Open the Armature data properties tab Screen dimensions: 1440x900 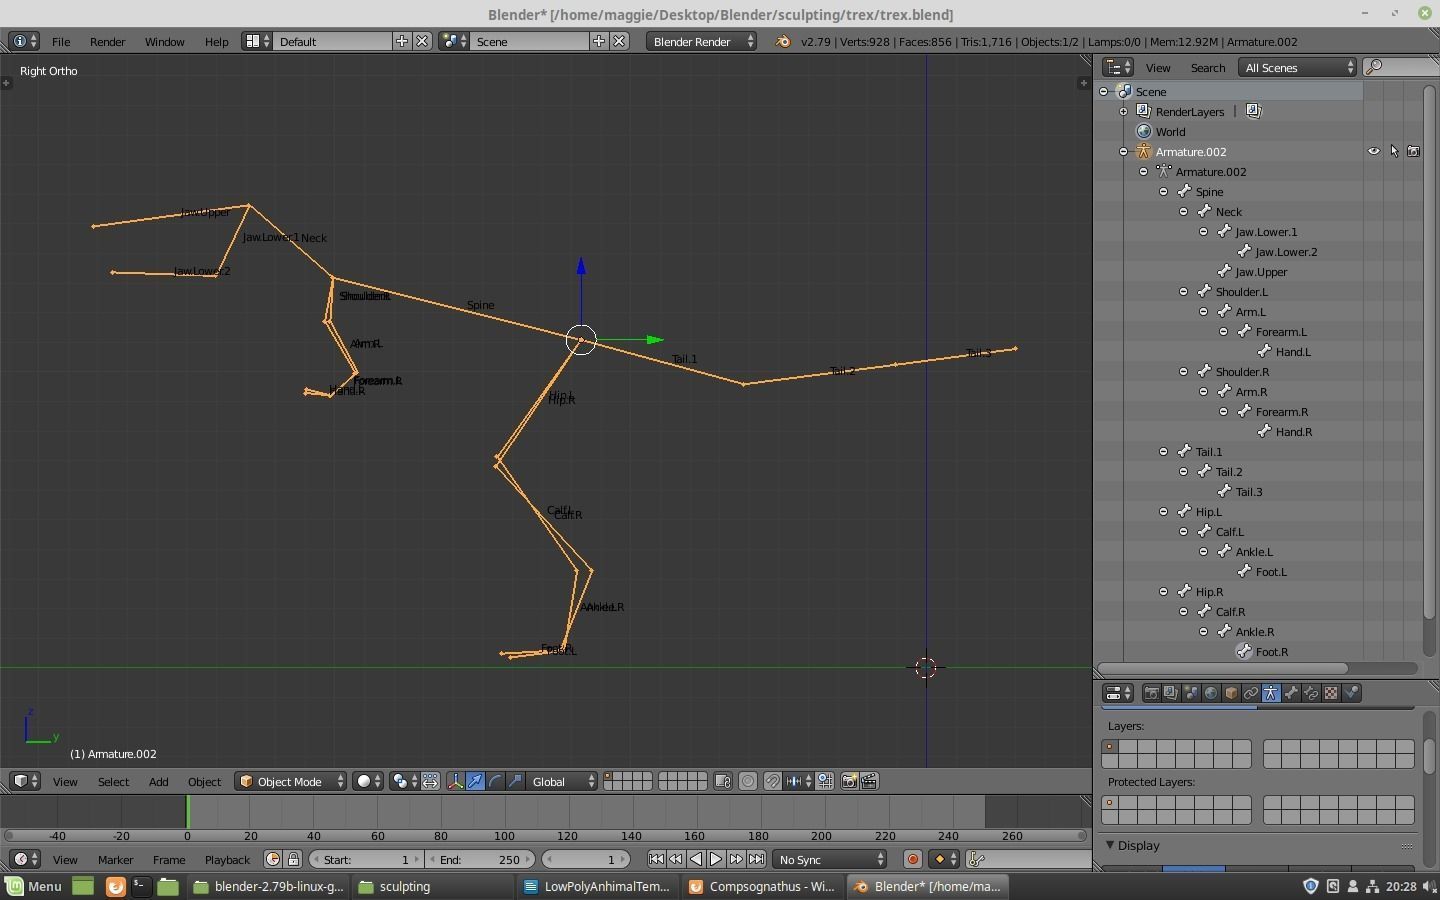[1271, 693]
